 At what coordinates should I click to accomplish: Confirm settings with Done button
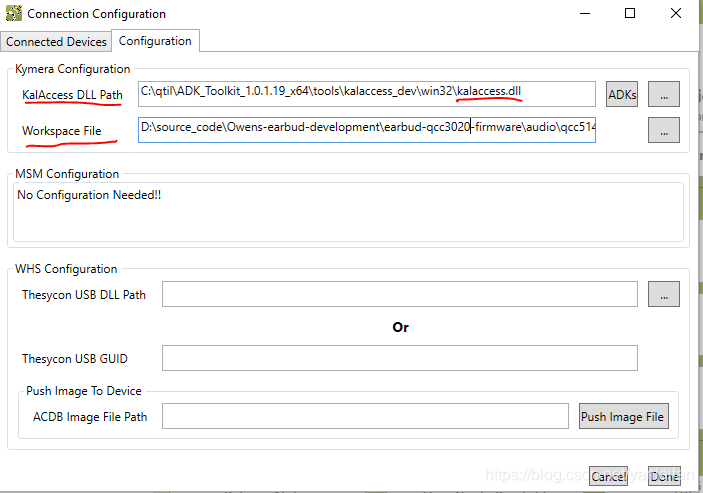click(664, 476)
